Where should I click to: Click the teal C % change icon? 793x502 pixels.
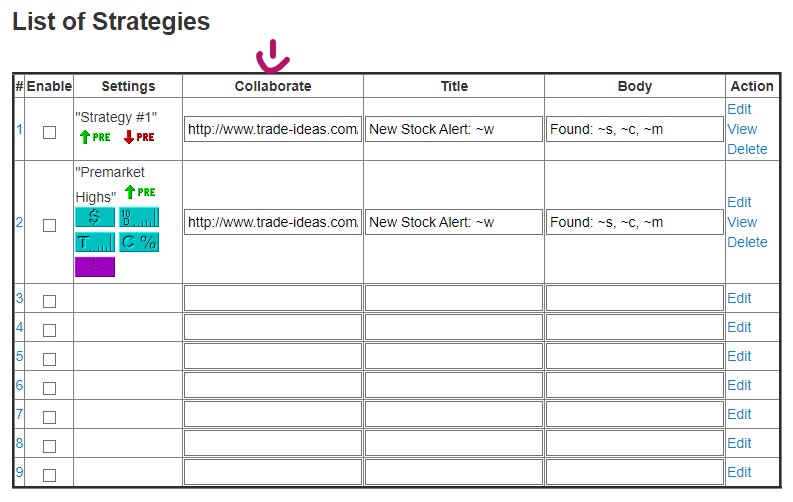pyautogui.click(x=139, y=242)
